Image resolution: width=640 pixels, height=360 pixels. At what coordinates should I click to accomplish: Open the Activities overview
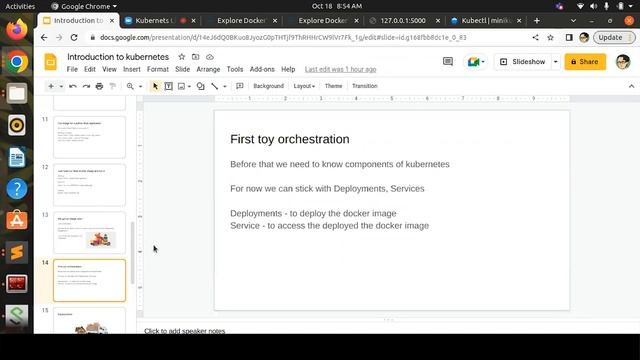(x=20, y=6)
